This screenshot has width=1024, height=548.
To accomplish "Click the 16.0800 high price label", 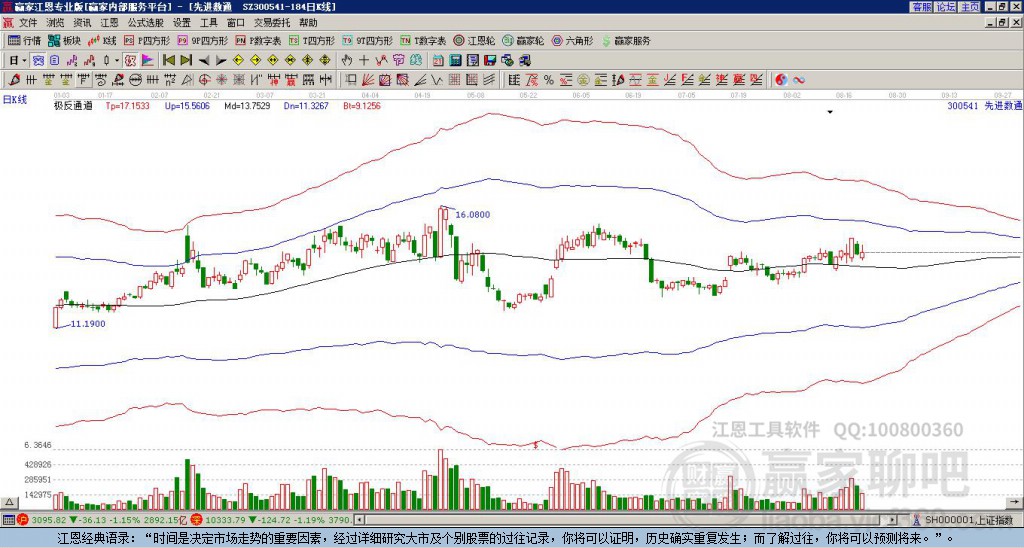I will 473,214.
